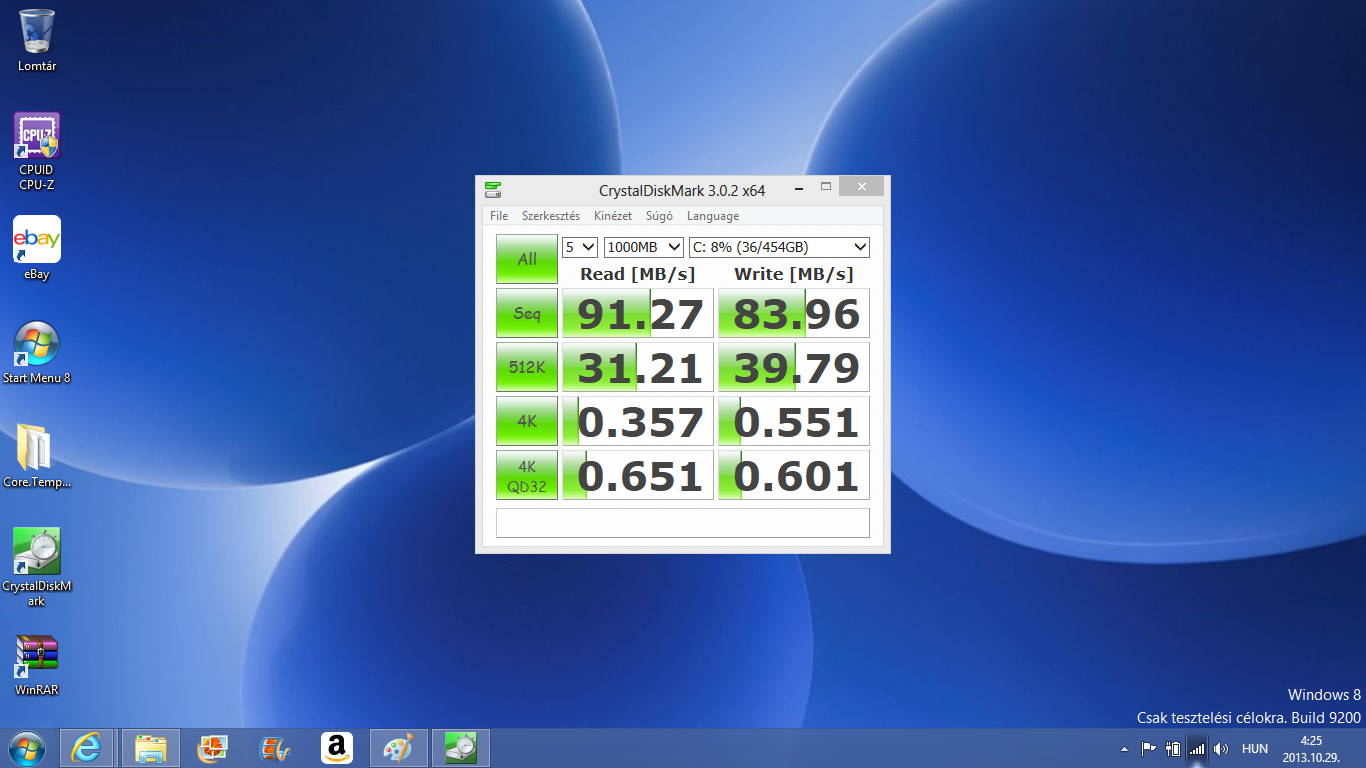Open Amazon from the taskbar

point(337,748)
